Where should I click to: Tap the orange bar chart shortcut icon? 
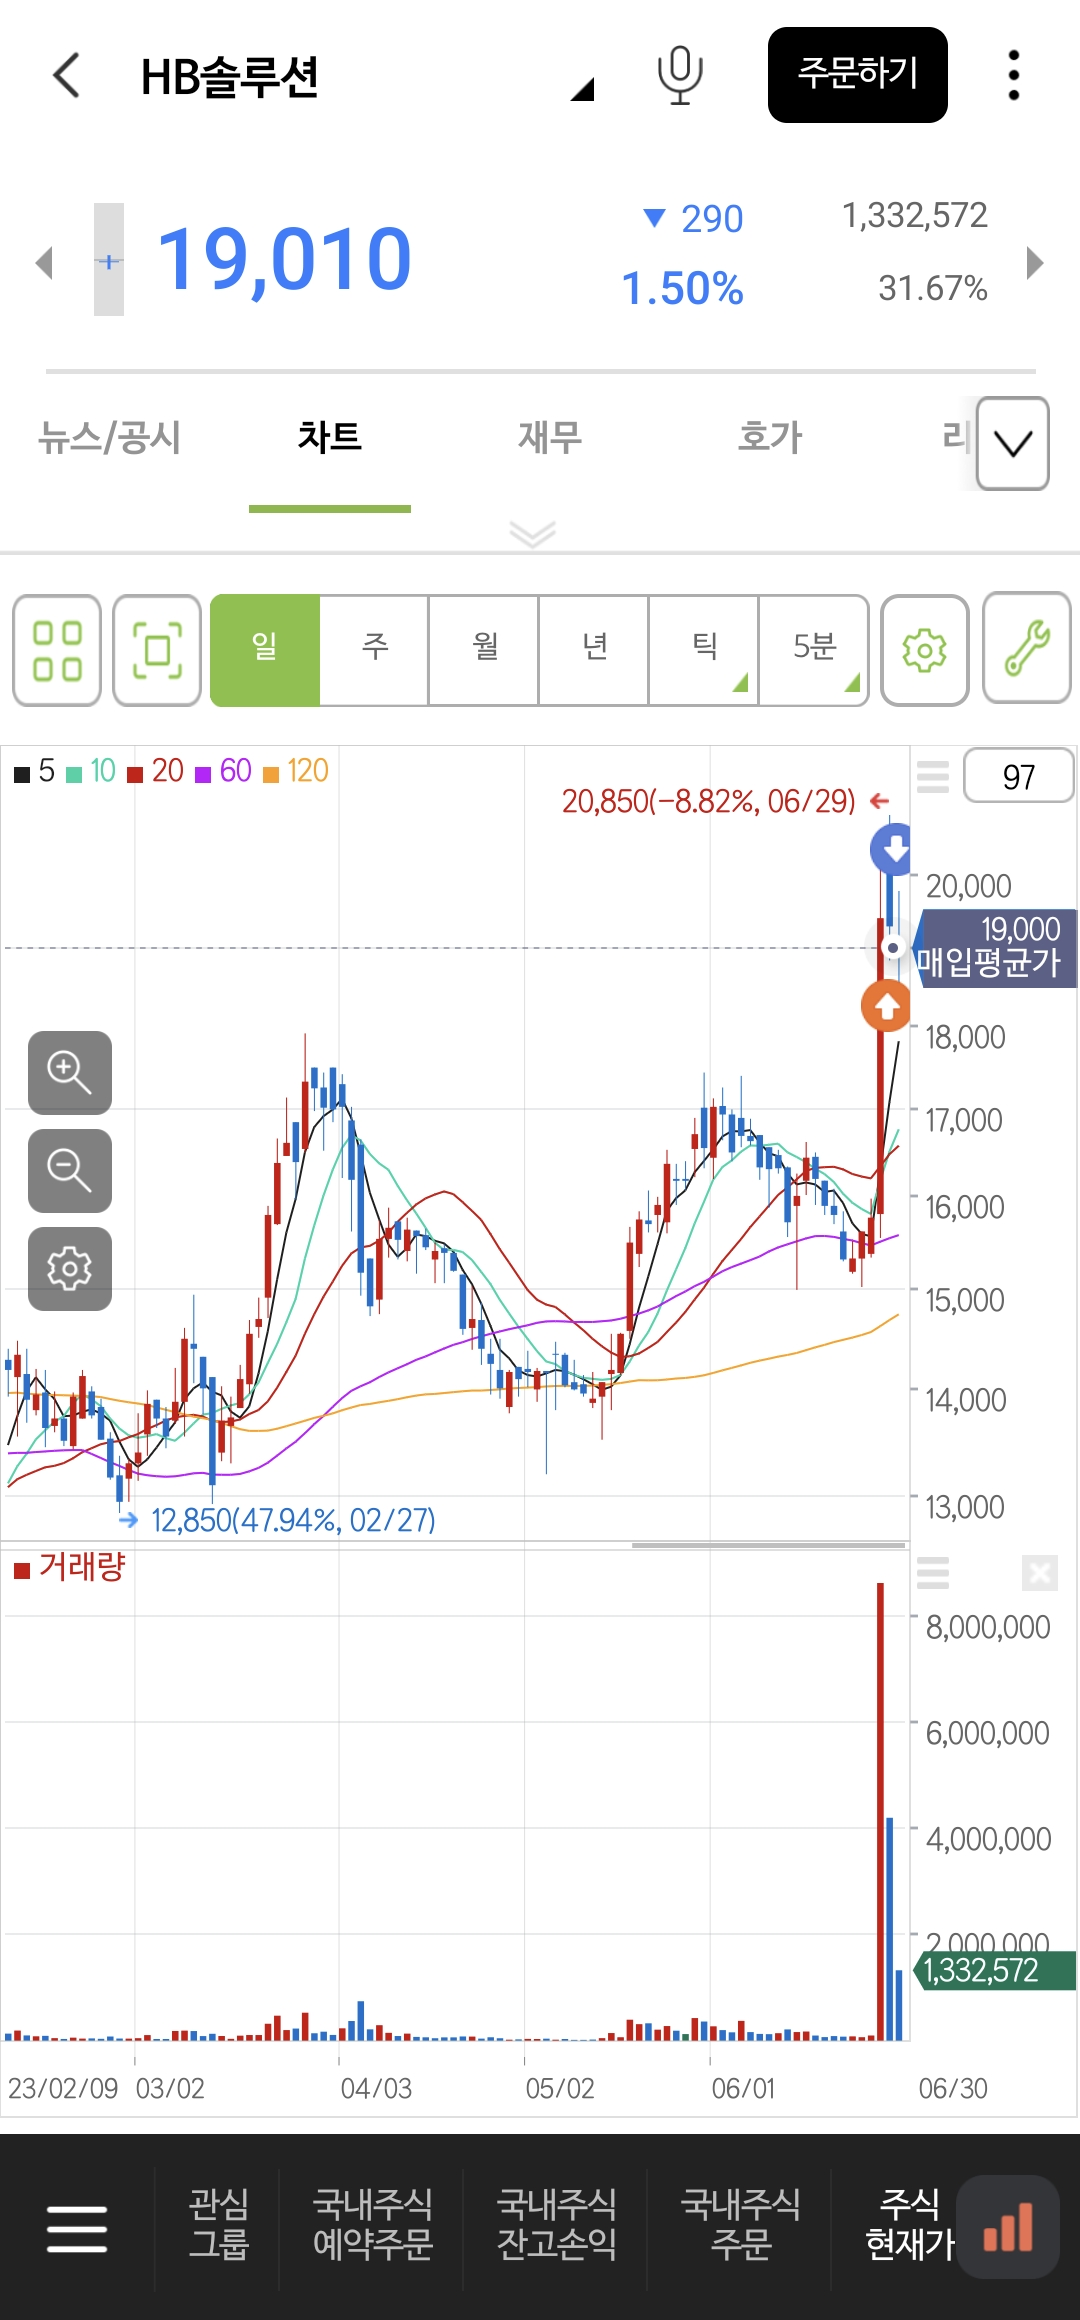[1008, 2227]
